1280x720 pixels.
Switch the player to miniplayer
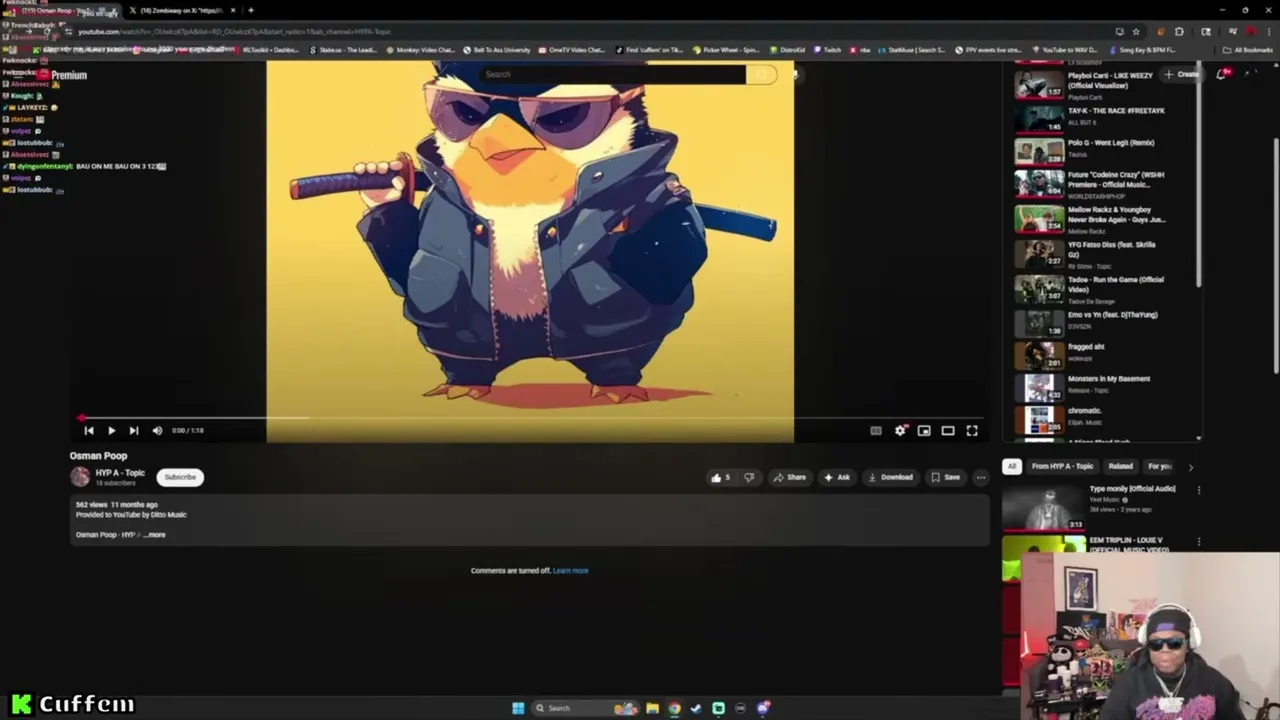click(924, 430)
